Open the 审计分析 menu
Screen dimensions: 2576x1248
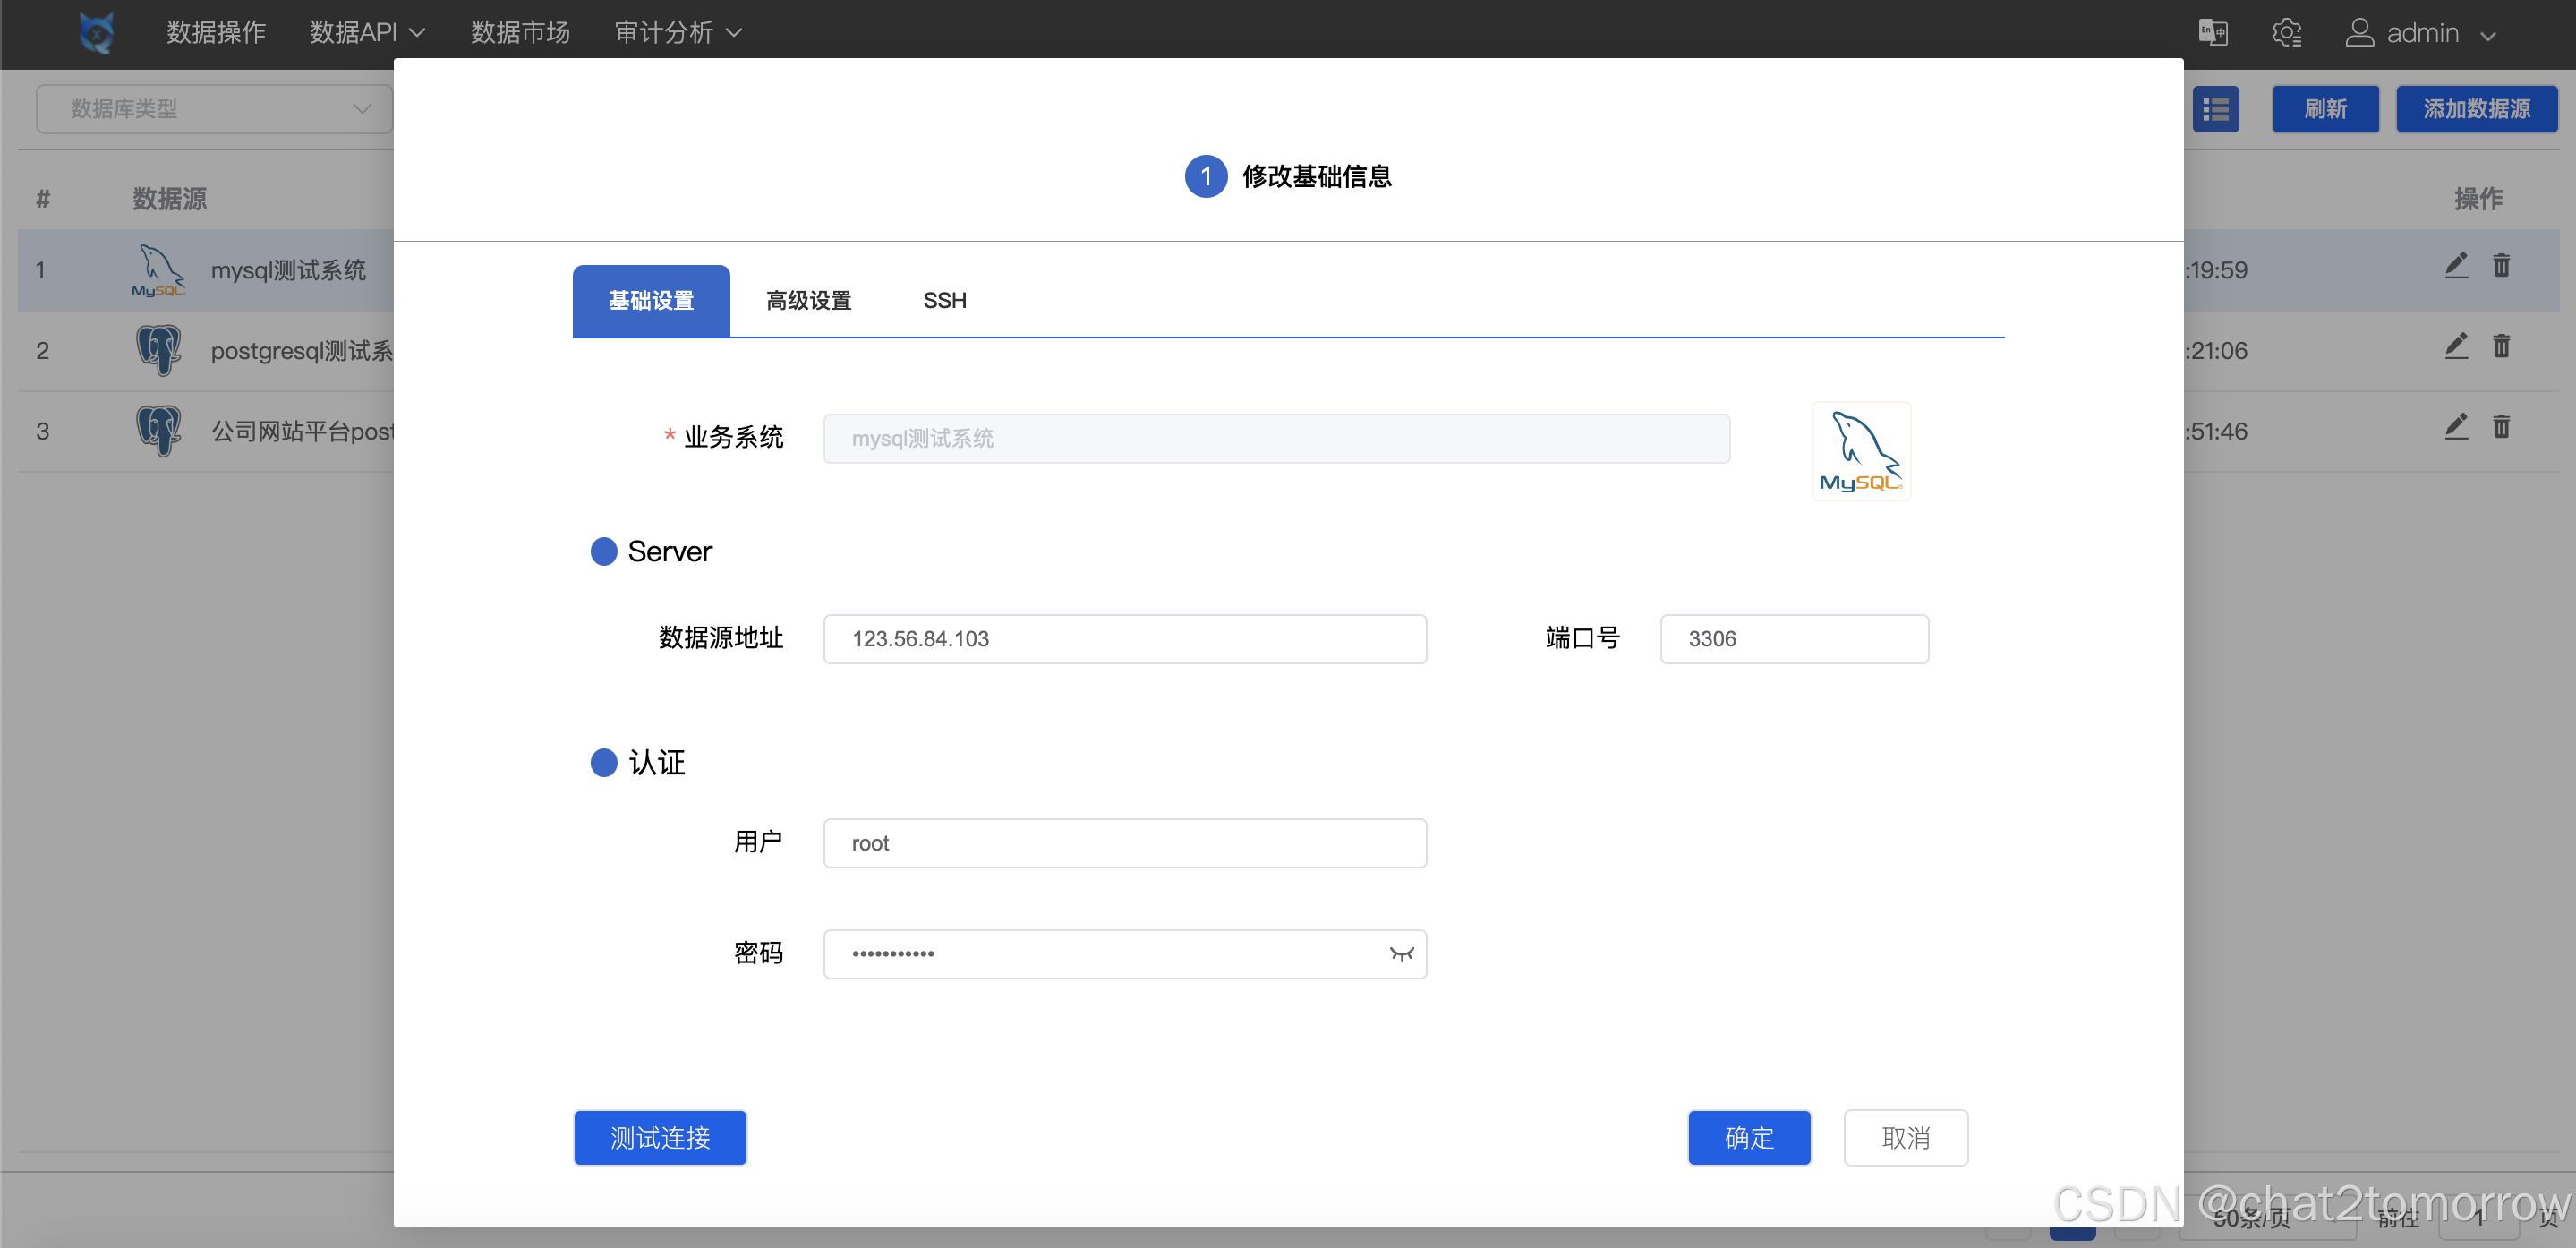coord(678,33)
